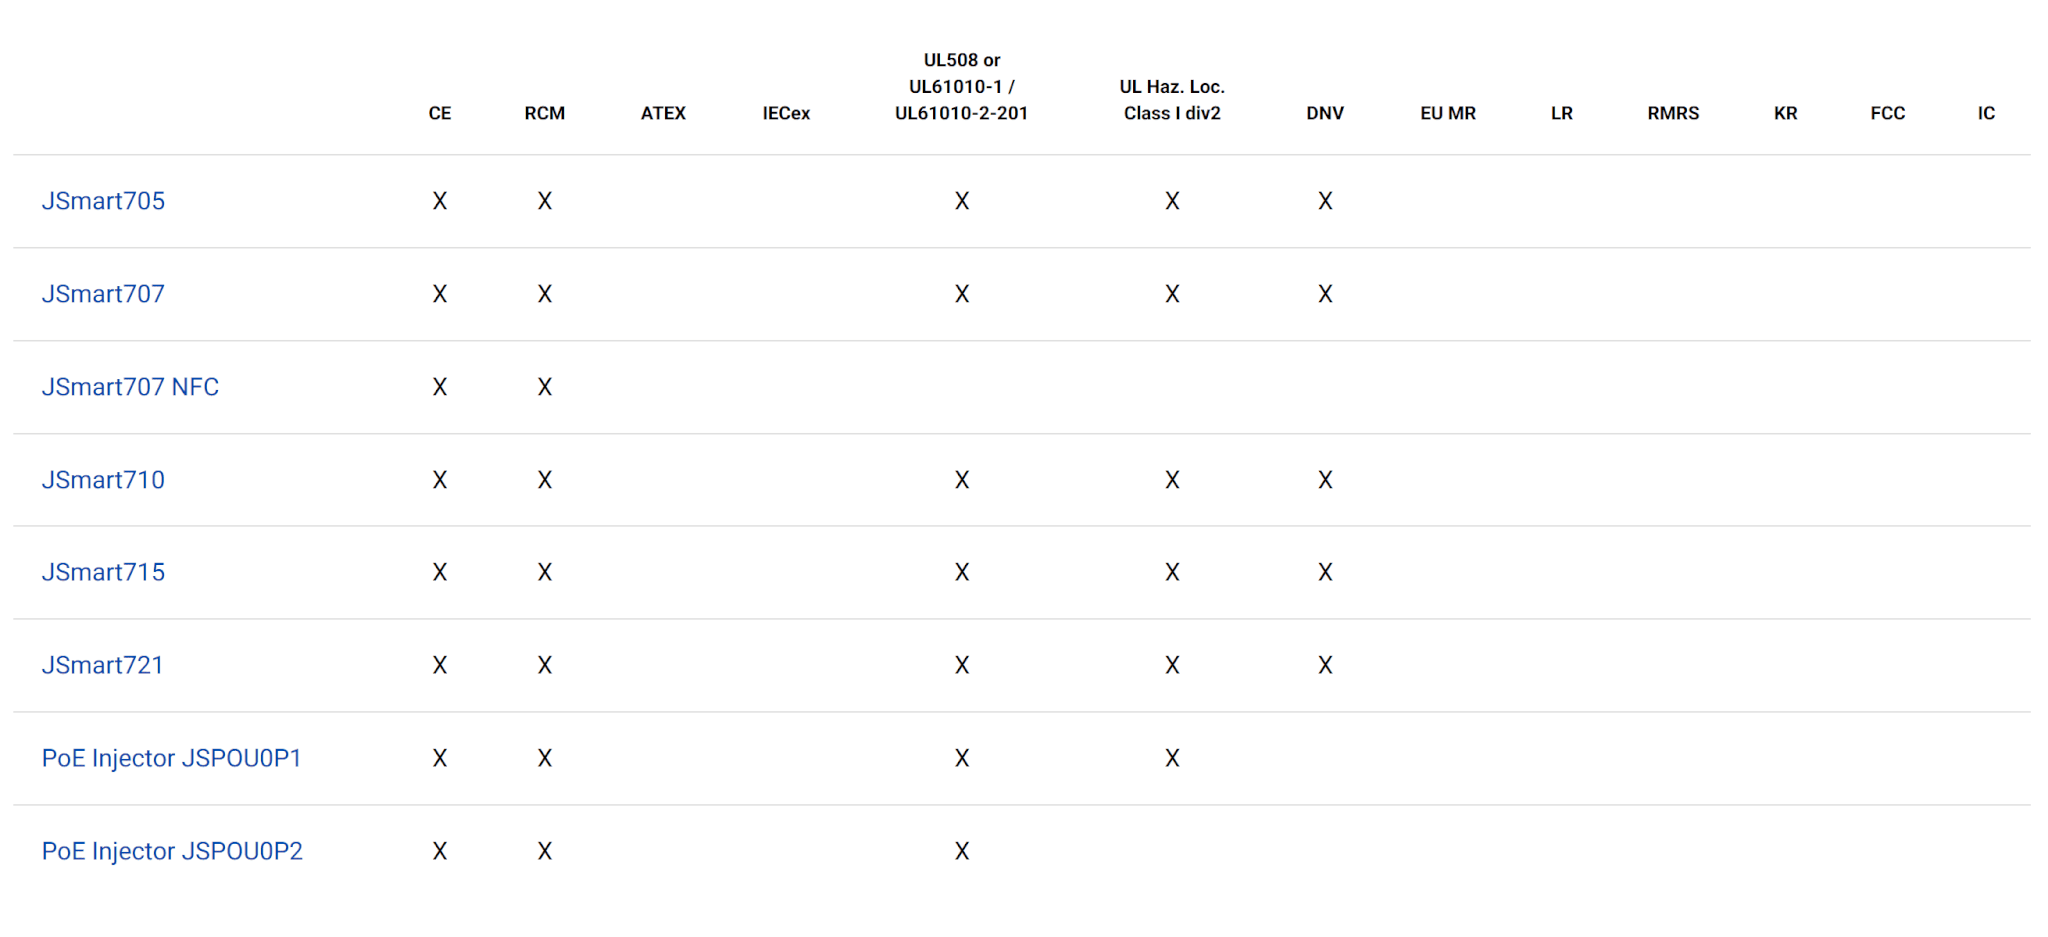Screen dimensions: 2048x937
Task: Click the DNV mark for JSmart705
Action: pyautogui.click(x=1325, y=201)
